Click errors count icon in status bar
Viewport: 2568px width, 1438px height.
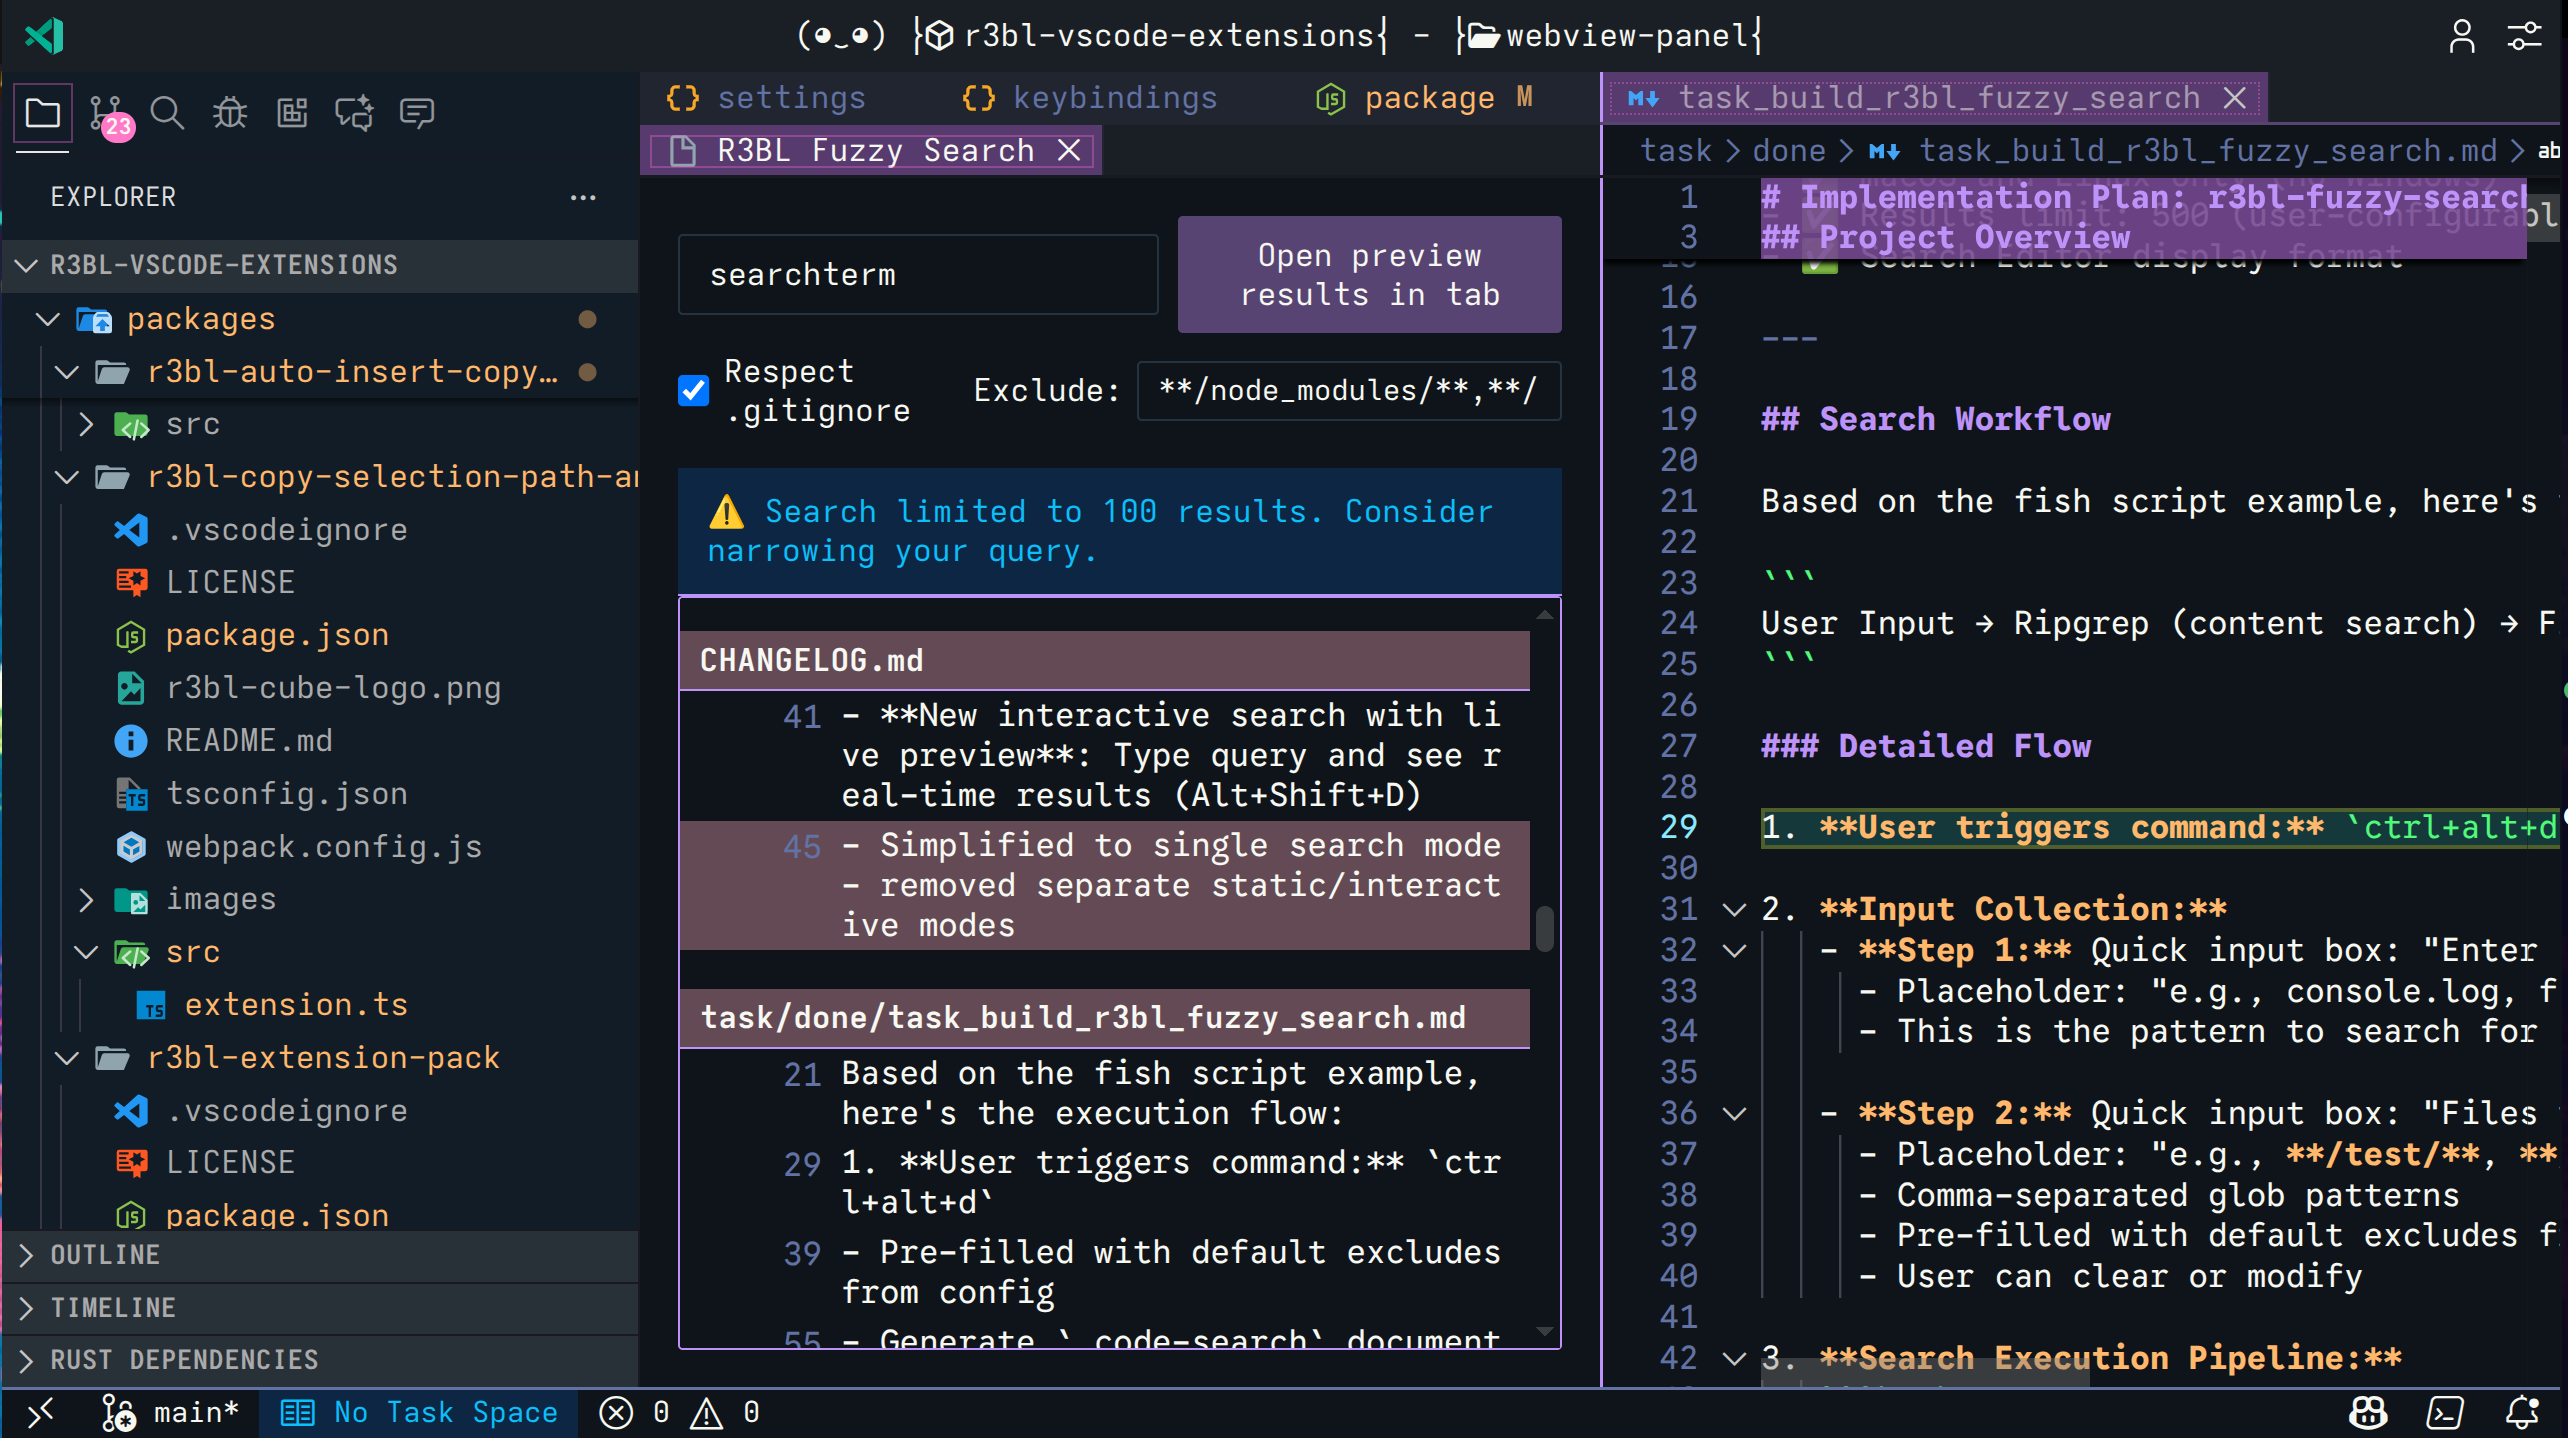click(616, 1412)
